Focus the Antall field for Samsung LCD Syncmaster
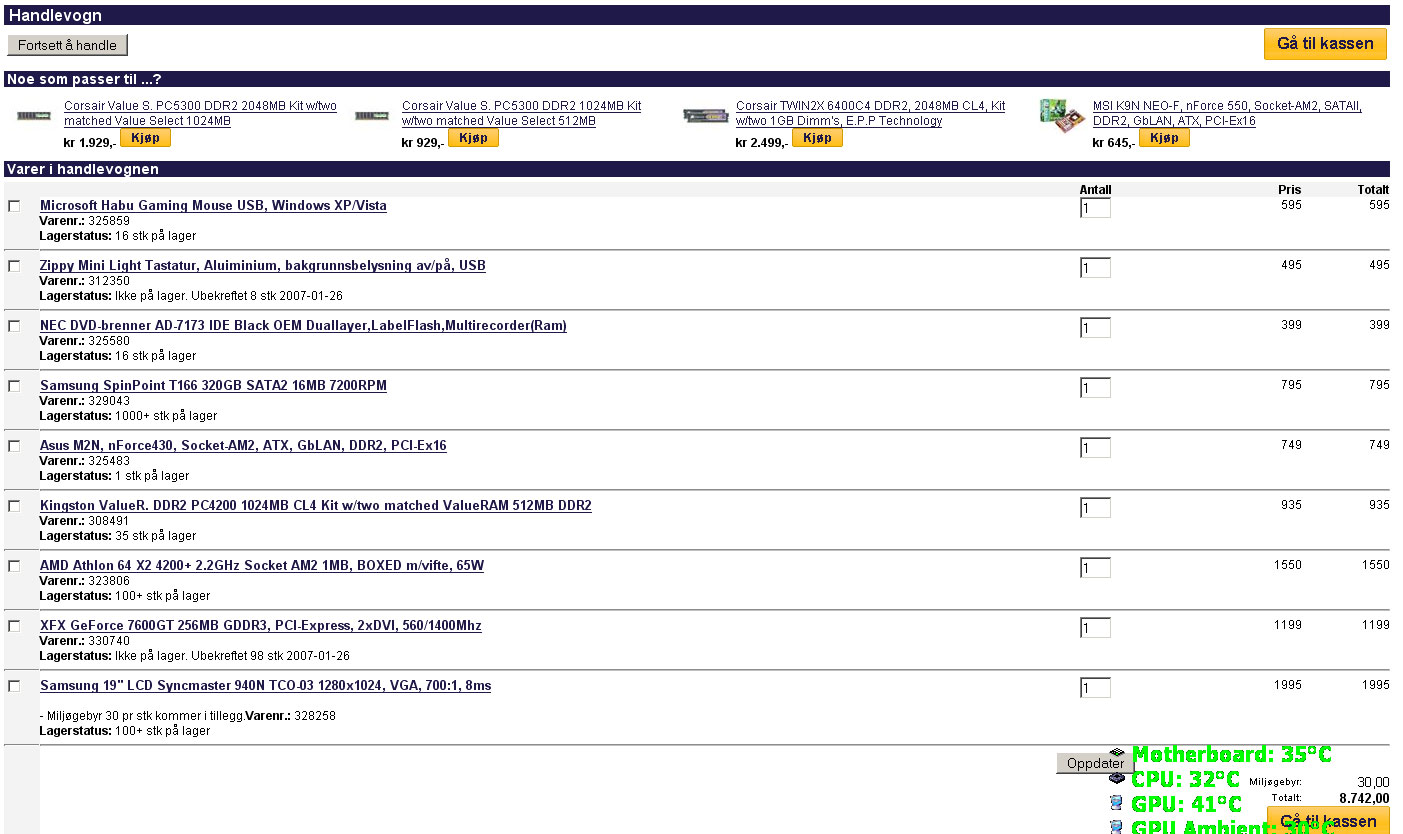The image size is (1403, 834). [x=1095, y=688]
